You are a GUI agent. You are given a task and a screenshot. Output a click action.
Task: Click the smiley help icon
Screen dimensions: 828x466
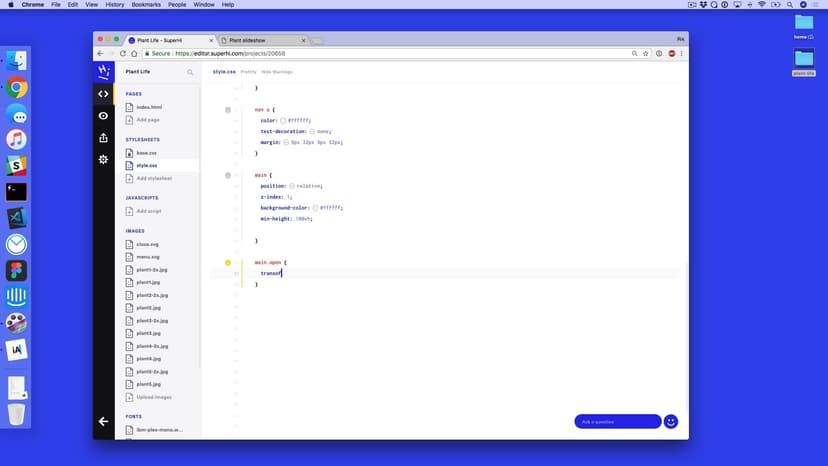click(x=671, y=421)
